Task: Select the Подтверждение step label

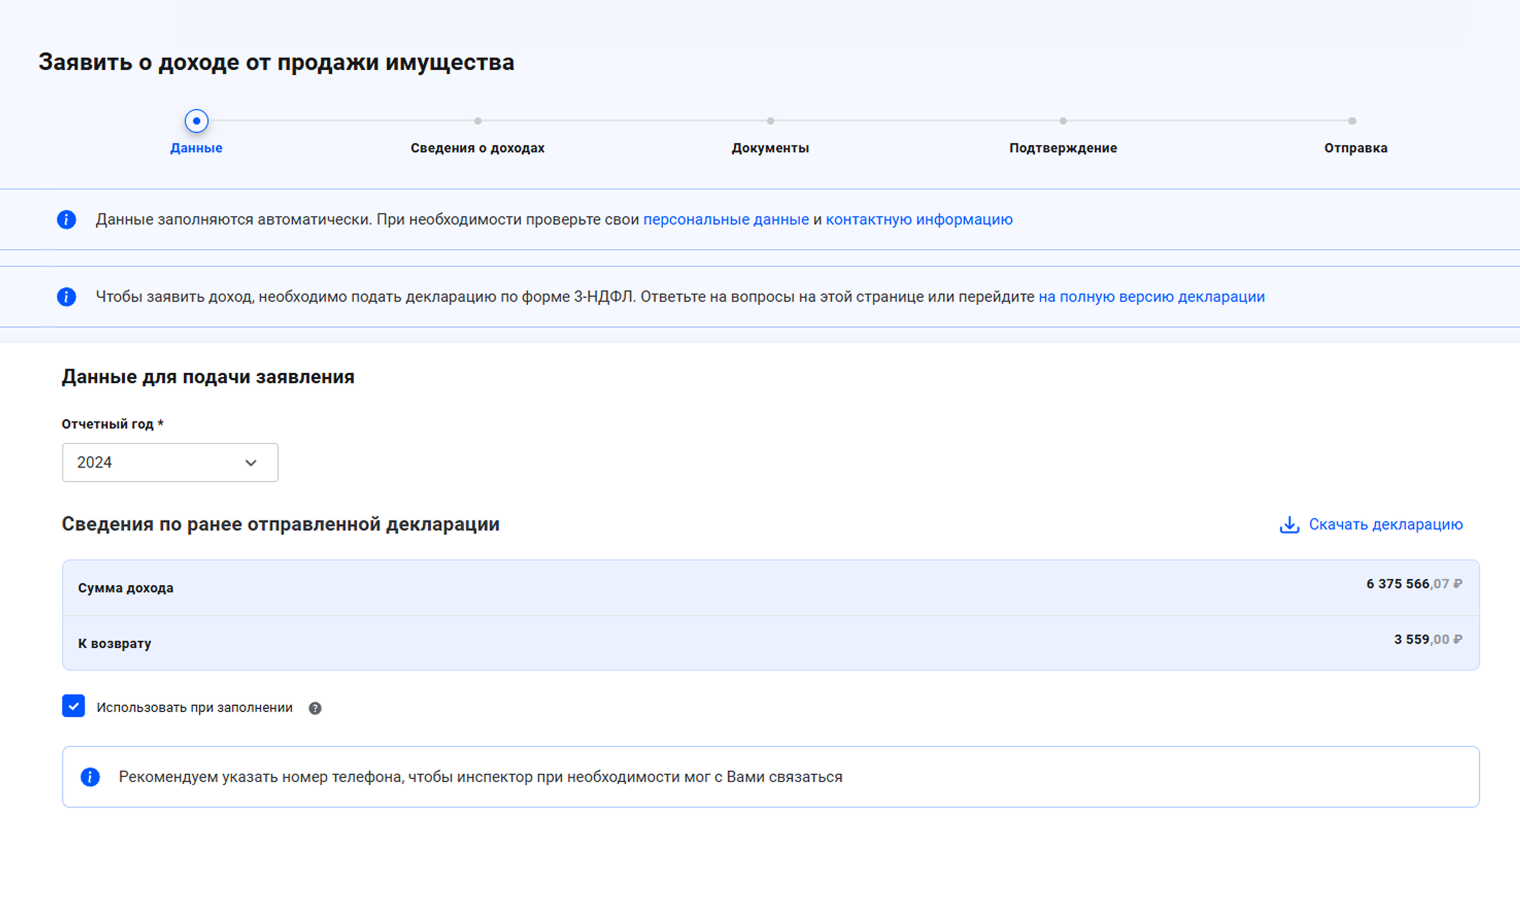Action: tap(1062, 148)
